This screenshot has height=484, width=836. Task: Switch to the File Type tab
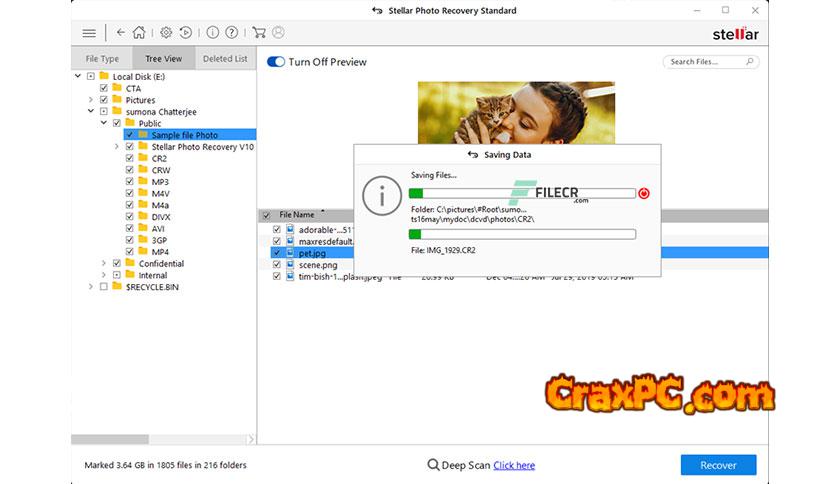coord(102,59)
